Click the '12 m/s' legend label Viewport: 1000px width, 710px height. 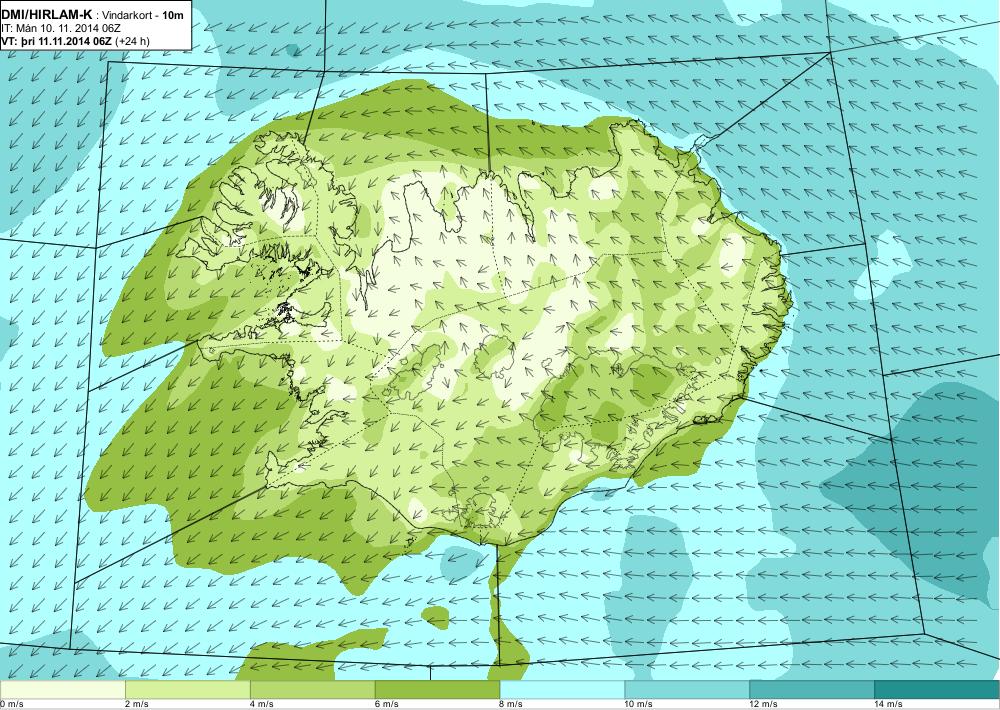click(x=764, y=704)
